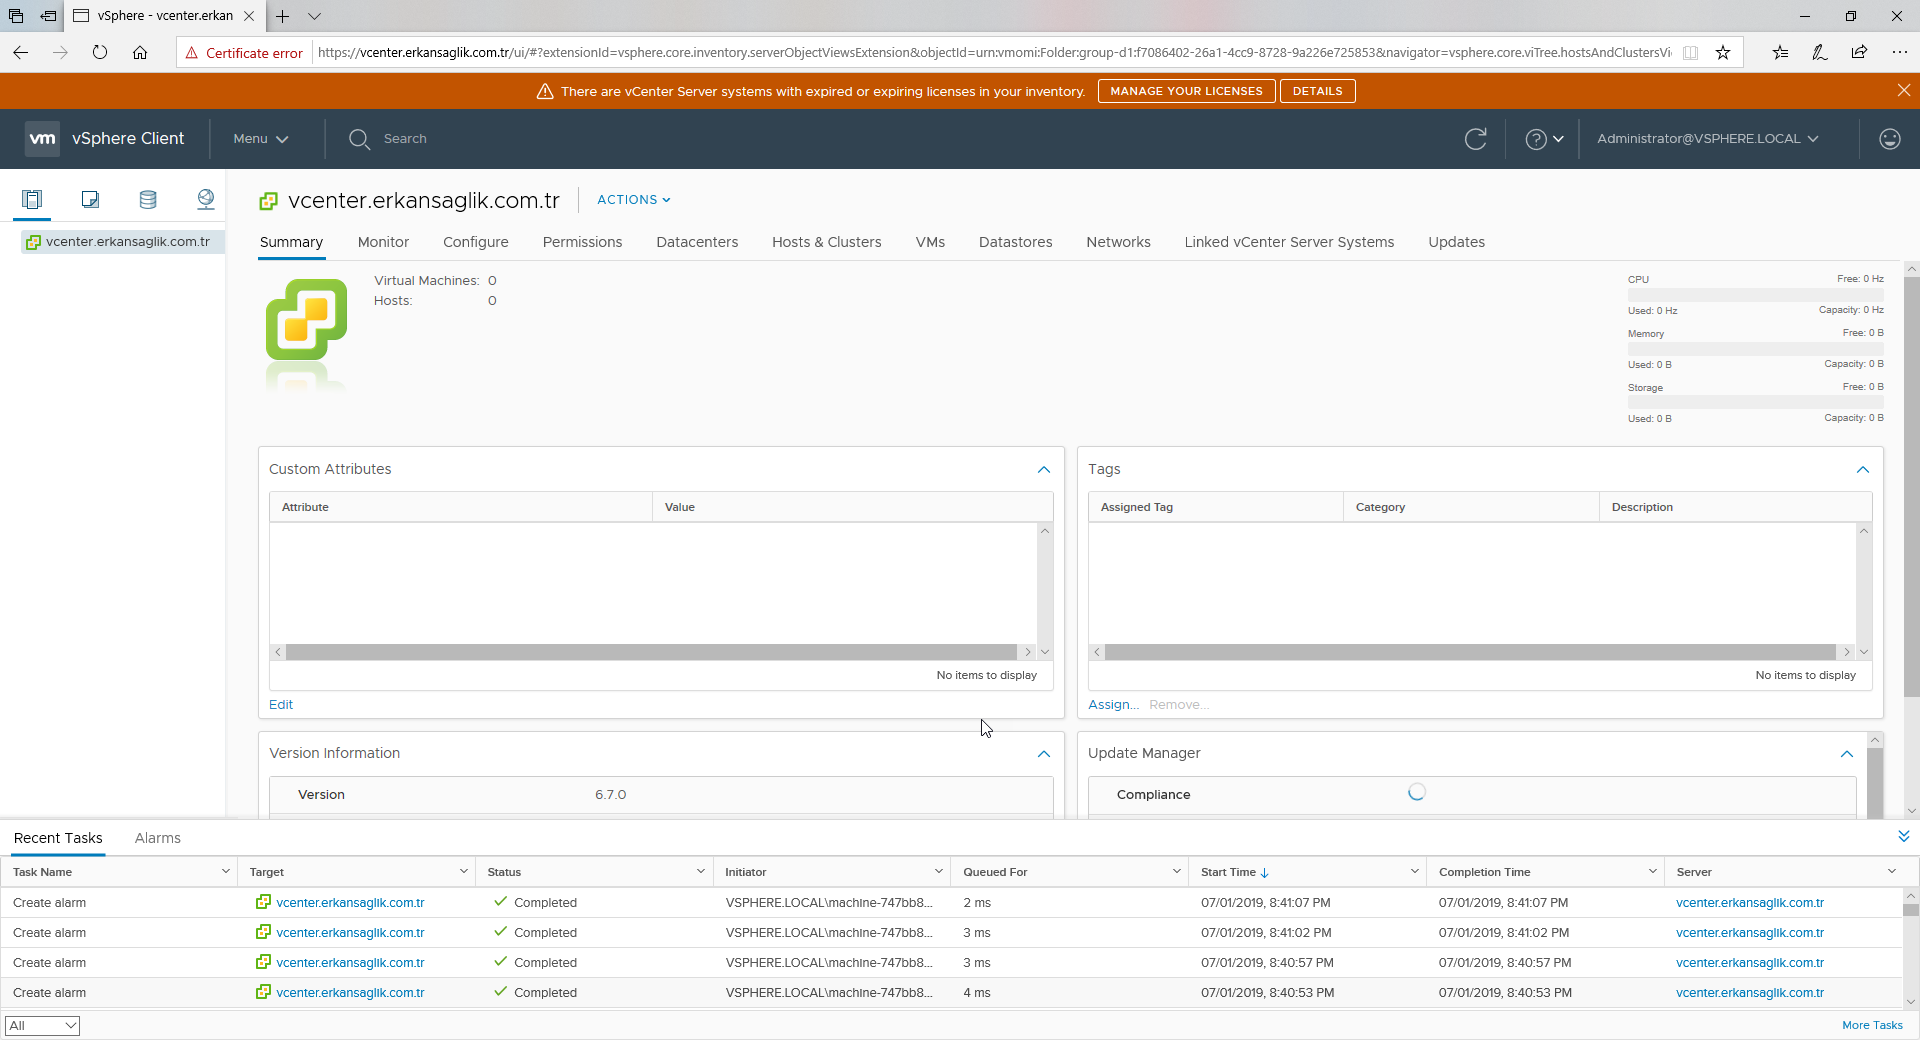Switch to the Alarms tab

coord(158,838)
